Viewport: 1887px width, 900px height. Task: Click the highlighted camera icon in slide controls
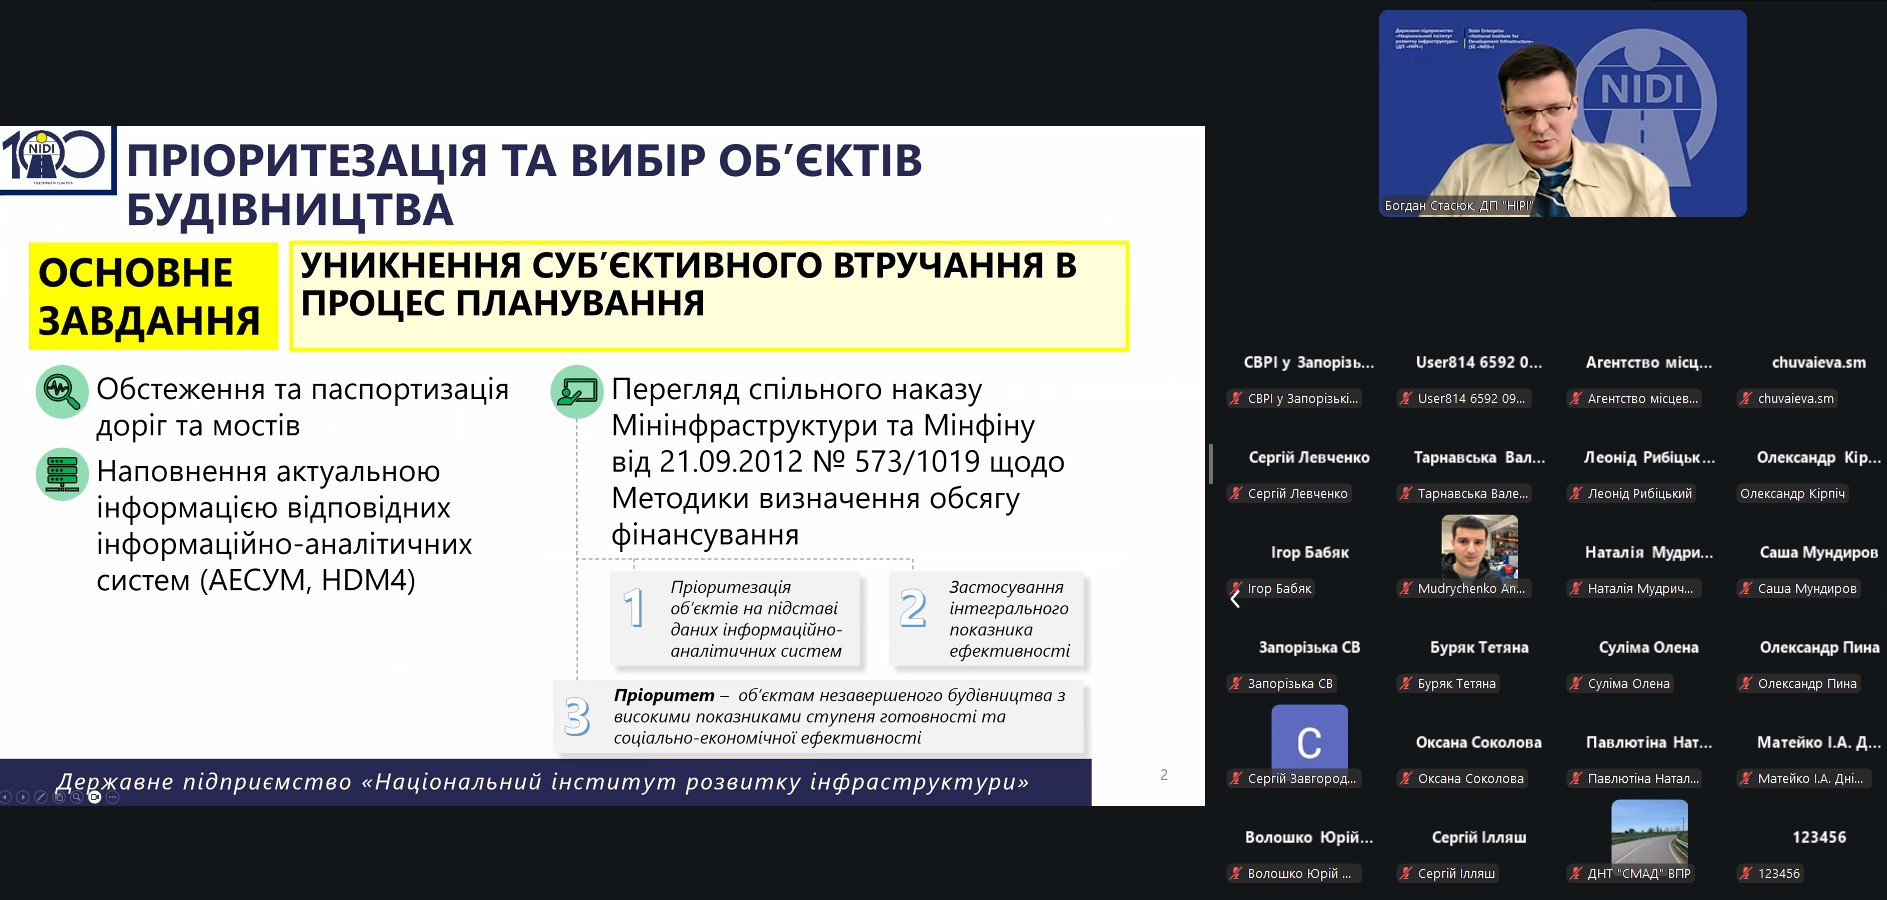click(95, 797)
